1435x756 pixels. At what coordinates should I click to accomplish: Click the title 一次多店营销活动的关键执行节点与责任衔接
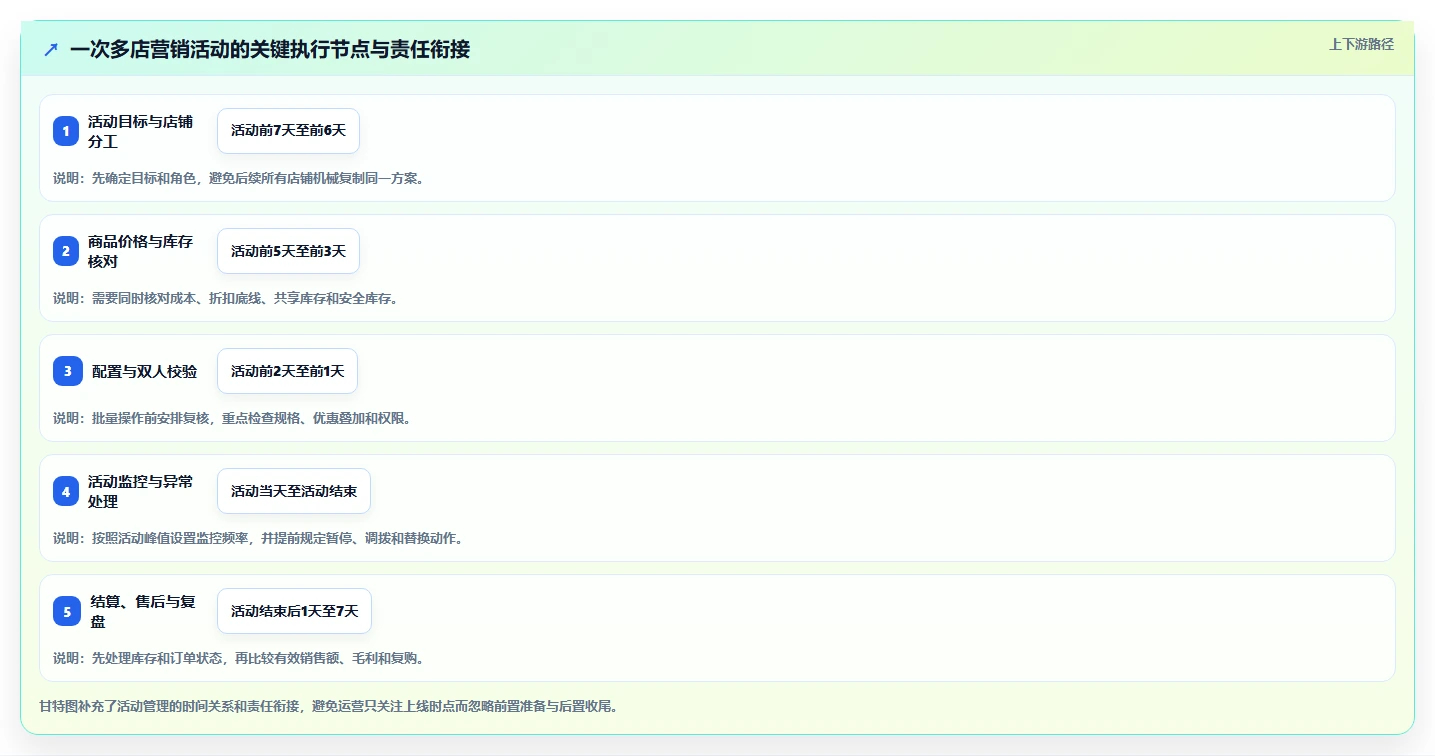coord(270,49)
